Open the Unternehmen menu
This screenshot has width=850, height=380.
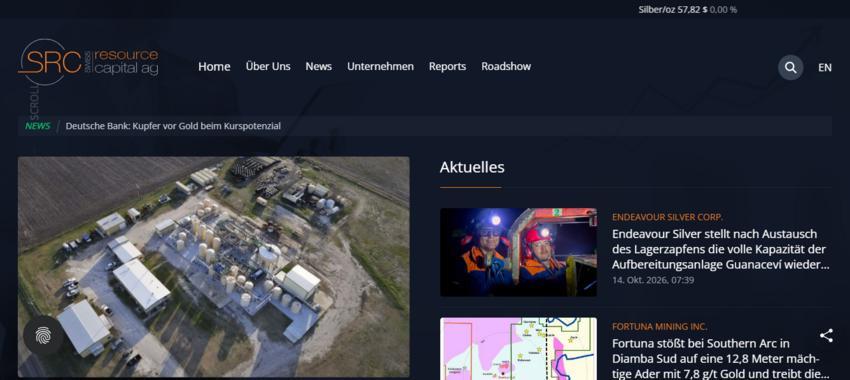[x=380, y=67]
